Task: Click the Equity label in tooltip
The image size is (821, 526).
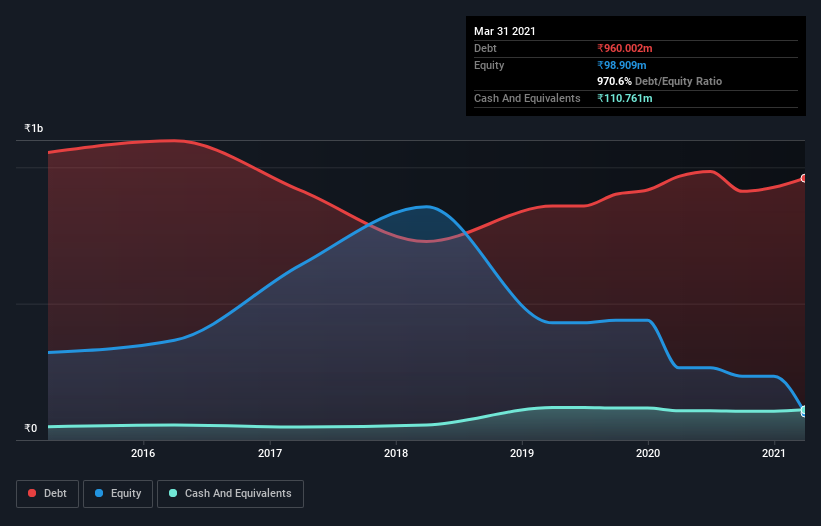Action: pos(489,65)
